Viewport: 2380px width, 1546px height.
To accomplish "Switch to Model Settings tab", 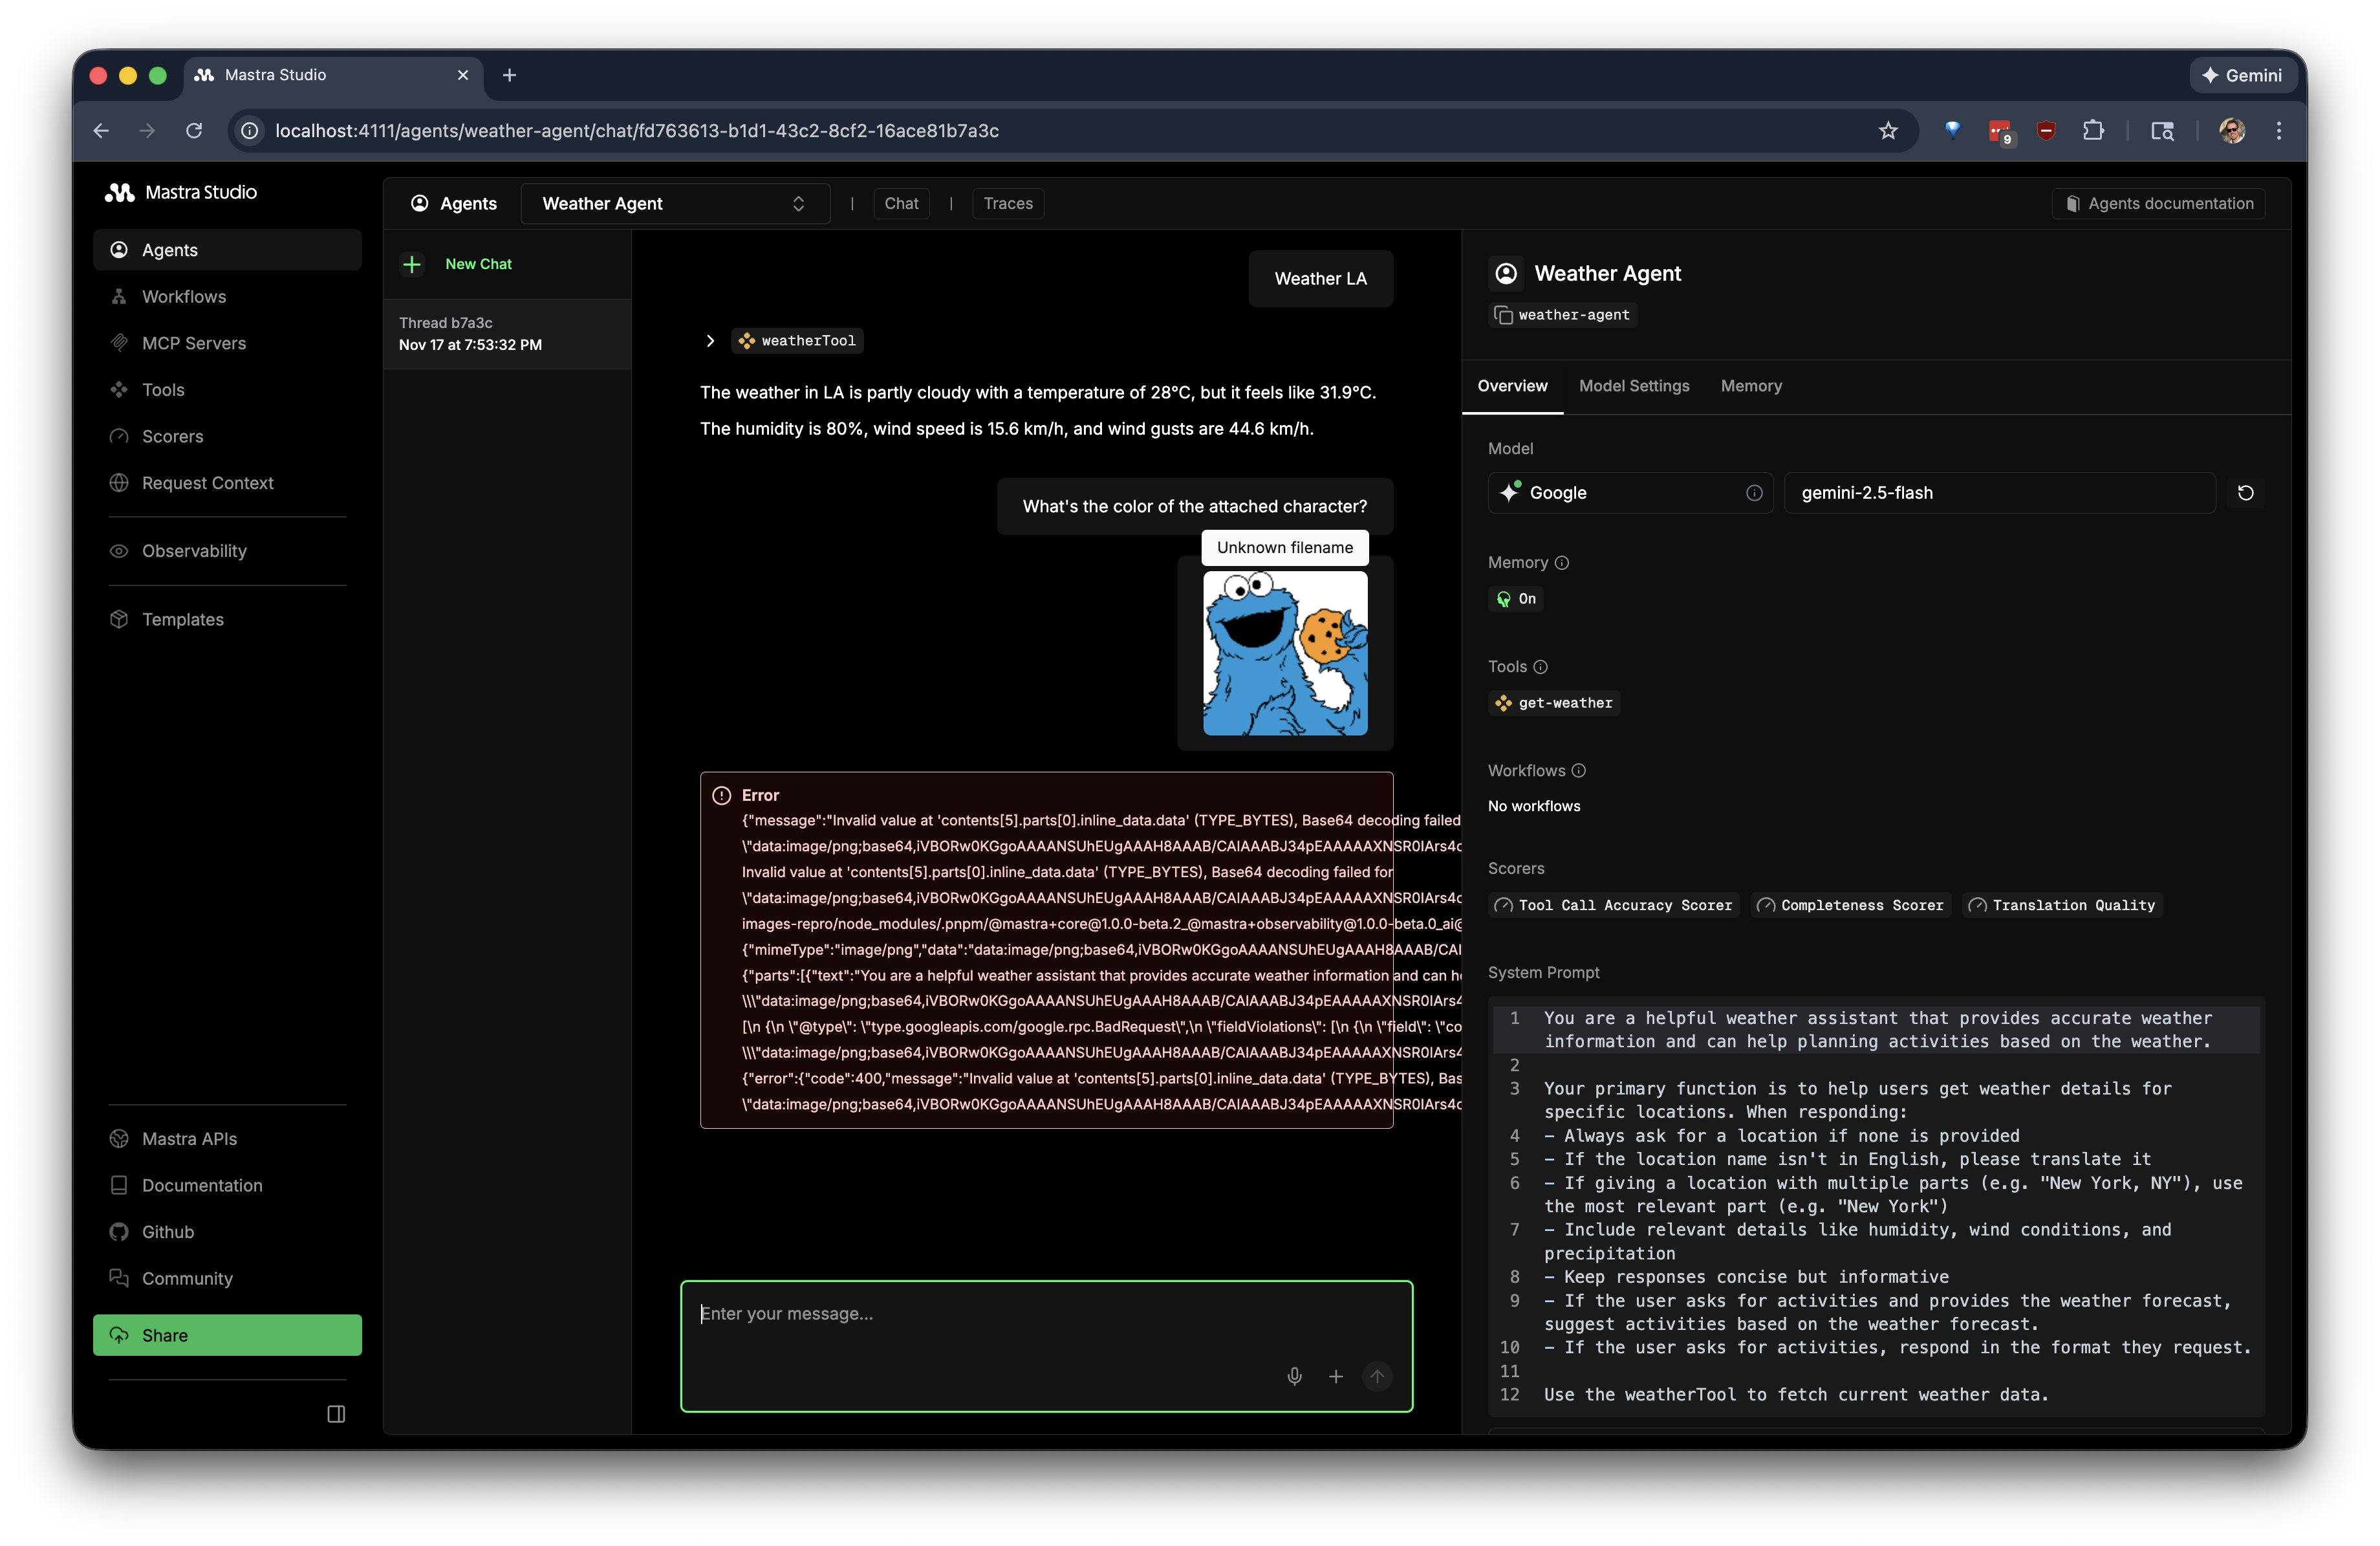I will point(1633,386).
